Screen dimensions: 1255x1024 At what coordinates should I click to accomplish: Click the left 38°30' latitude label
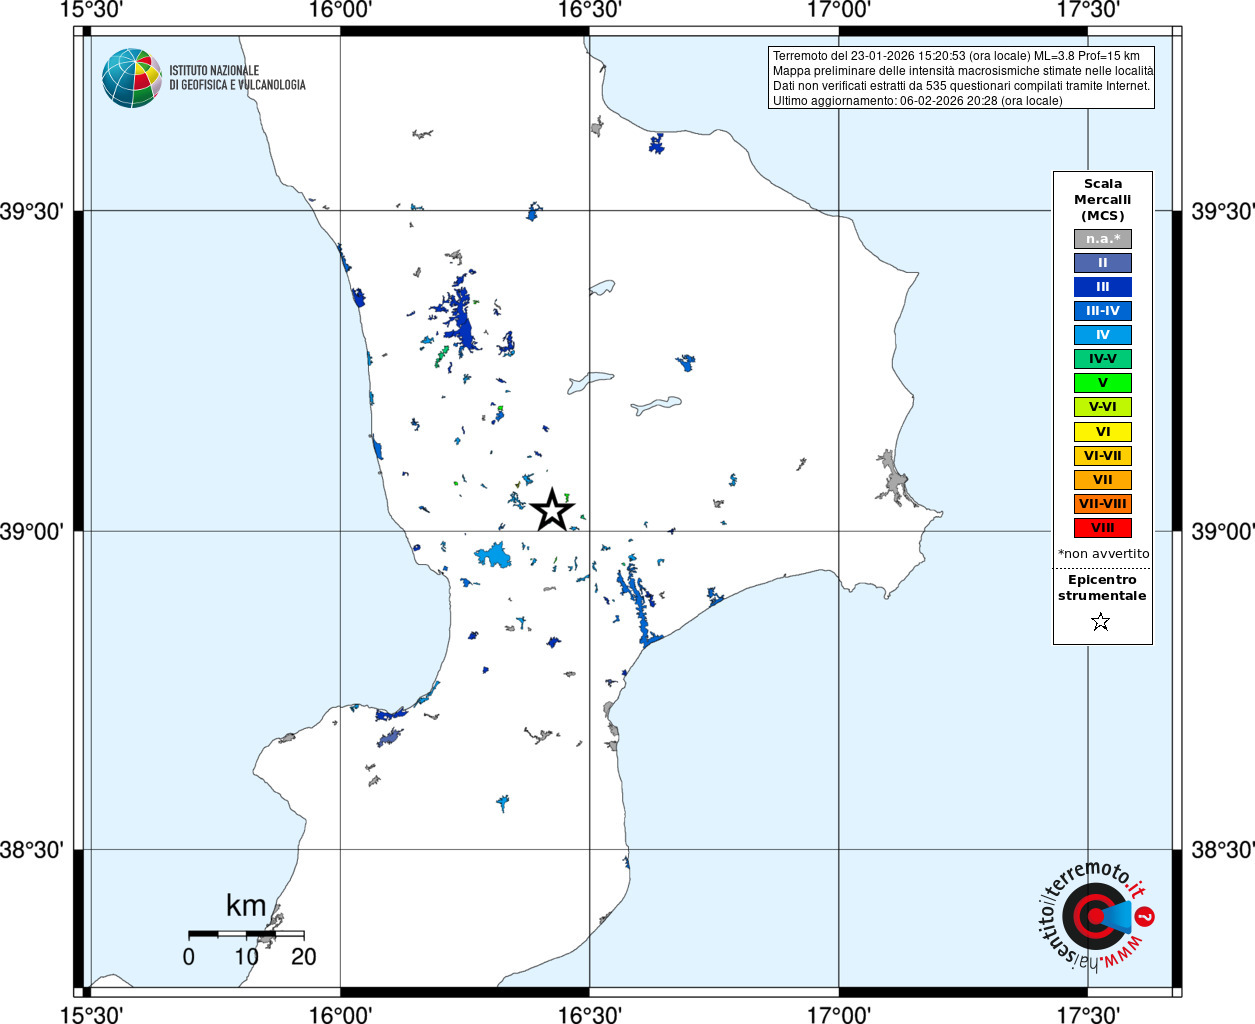pyautogui.click(x=32, y=850)
